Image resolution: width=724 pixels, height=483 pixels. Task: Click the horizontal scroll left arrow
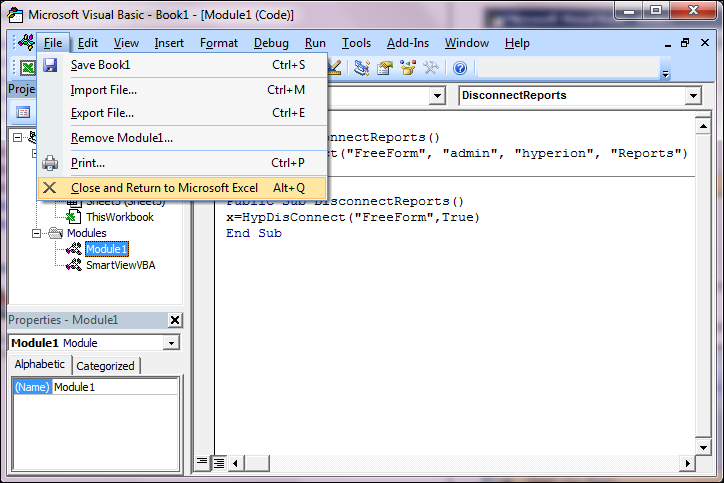point(235,463)
